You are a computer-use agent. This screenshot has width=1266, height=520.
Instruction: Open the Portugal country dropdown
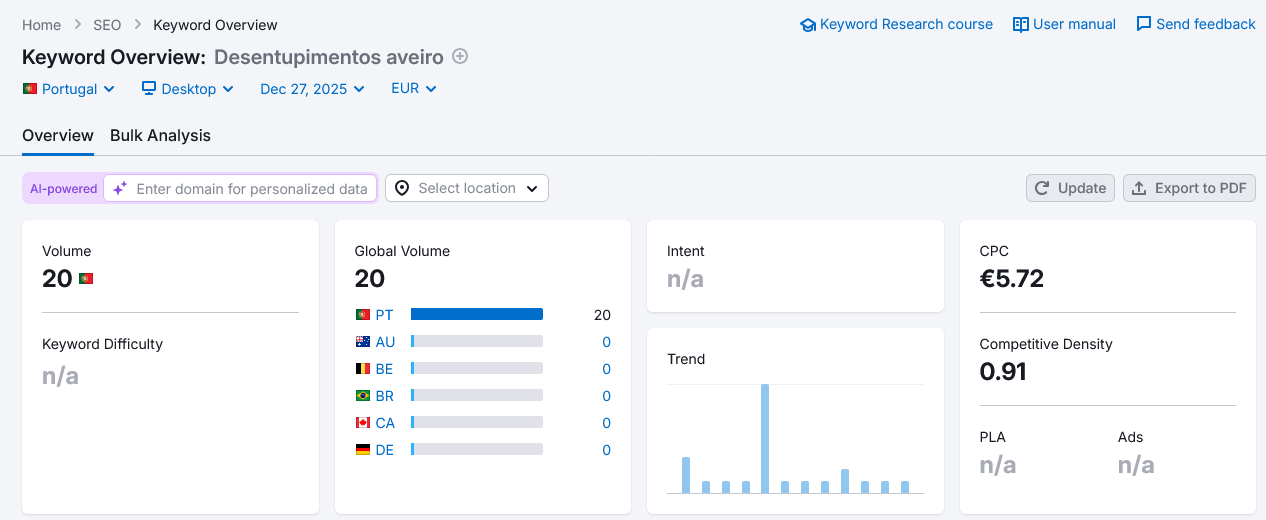(x=69, y=89)
